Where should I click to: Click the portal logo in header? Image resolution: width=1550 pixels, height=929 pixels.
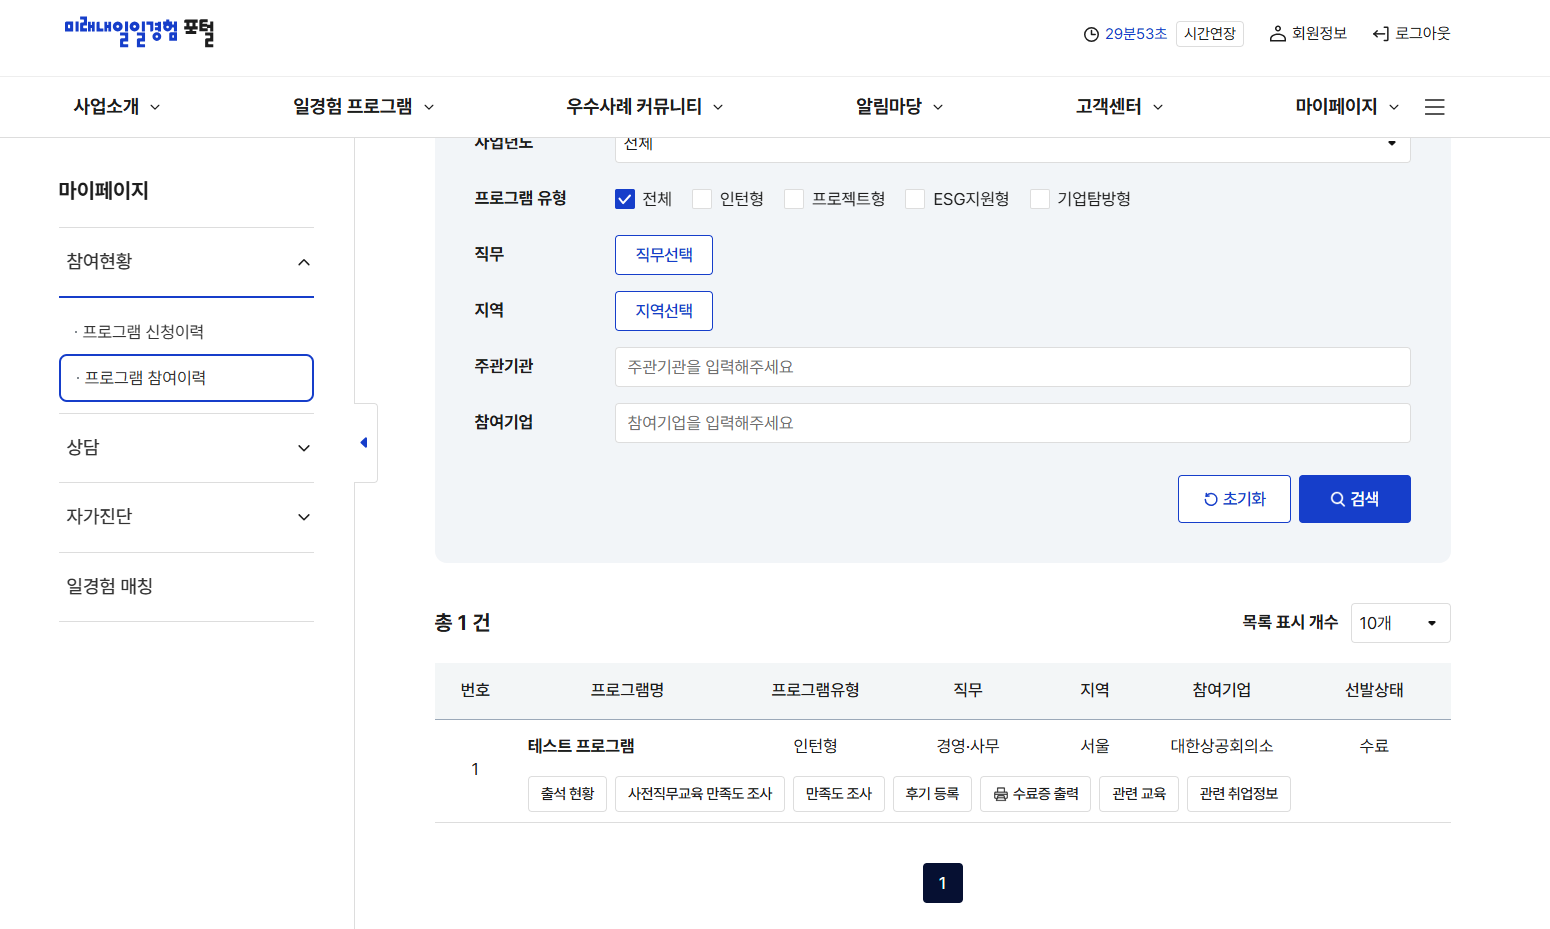[139, 33]
